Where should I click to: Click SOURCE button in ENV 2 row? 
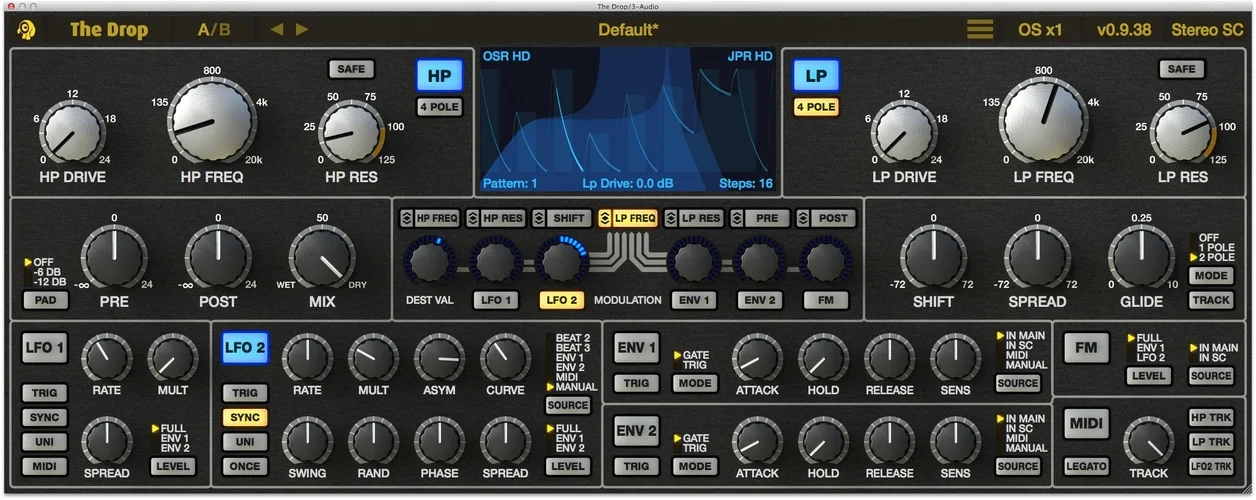pyautogui.click(x=1018, y=466)
